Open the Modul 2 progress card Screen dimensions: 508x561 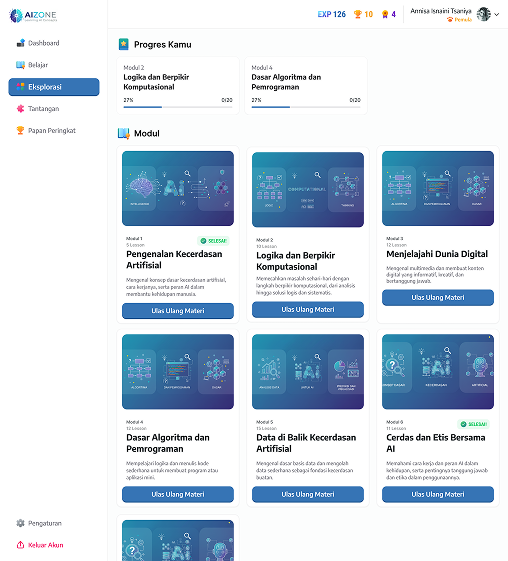pyautogui.click(x=178, y=86)
